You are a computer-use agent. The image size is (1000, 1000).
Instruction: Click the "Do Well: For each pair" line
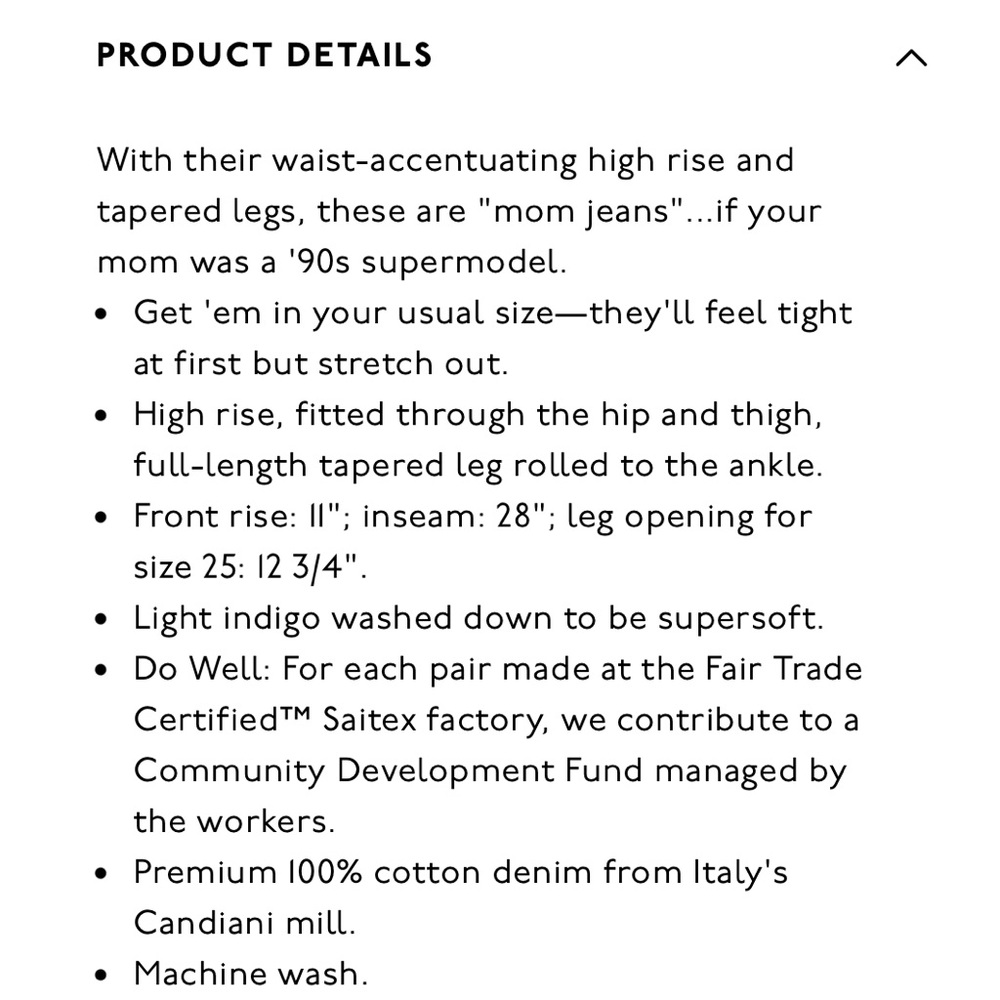[x=497, y=669]
